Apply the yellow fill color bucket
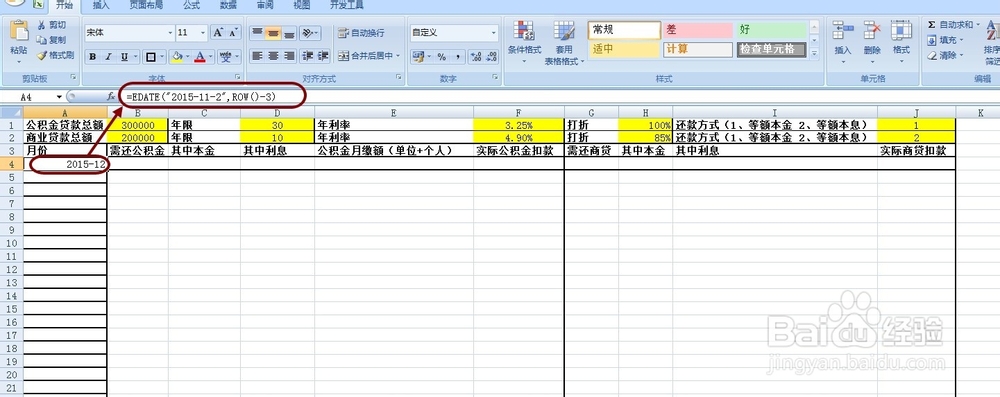The width and height of the screenshot is (1000, 397). tap(177, 57)
